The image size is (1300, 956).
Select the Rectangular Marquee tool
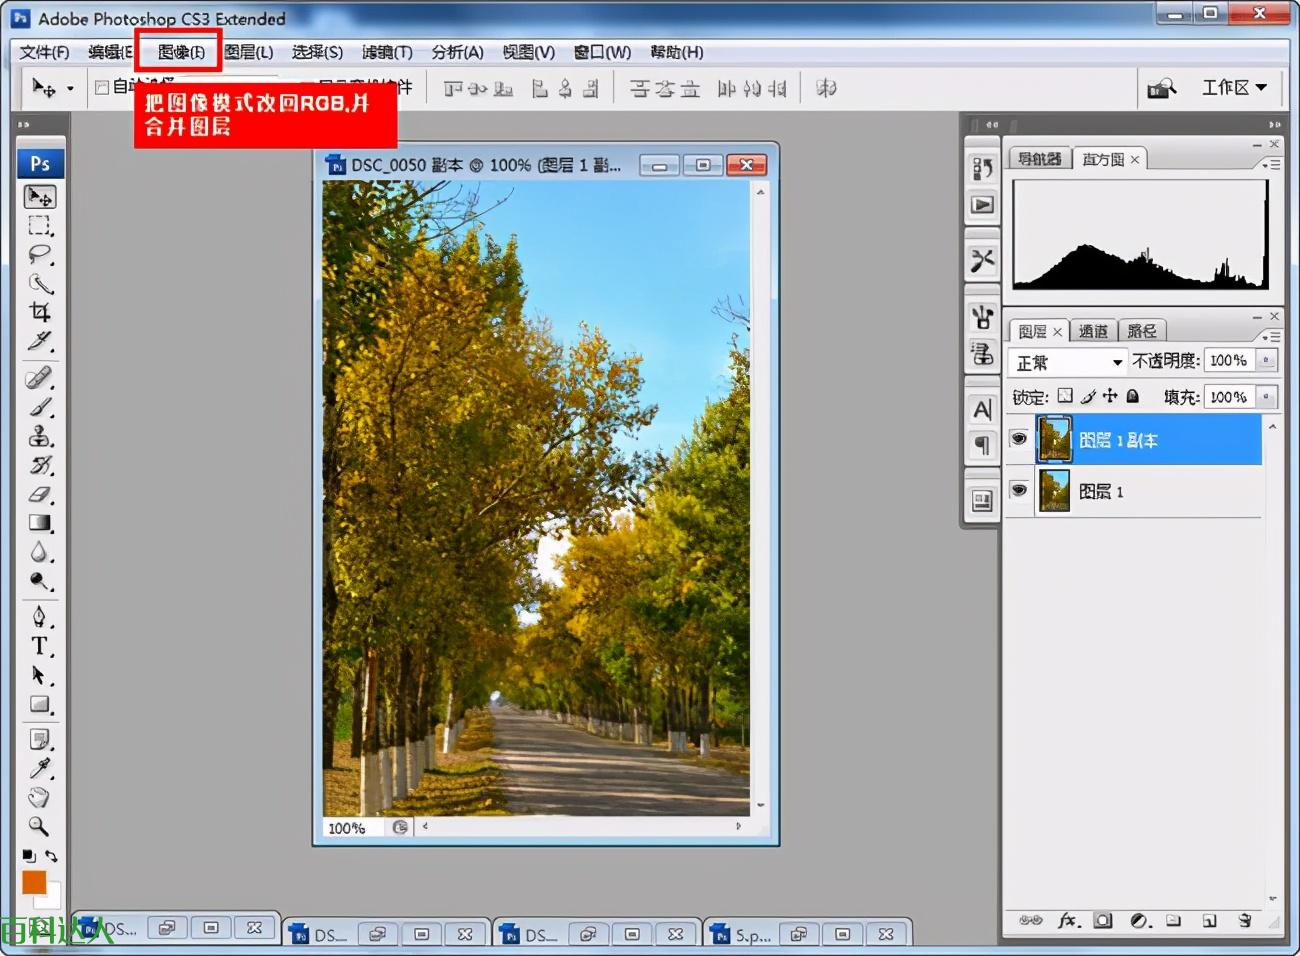tap(40, 225)
